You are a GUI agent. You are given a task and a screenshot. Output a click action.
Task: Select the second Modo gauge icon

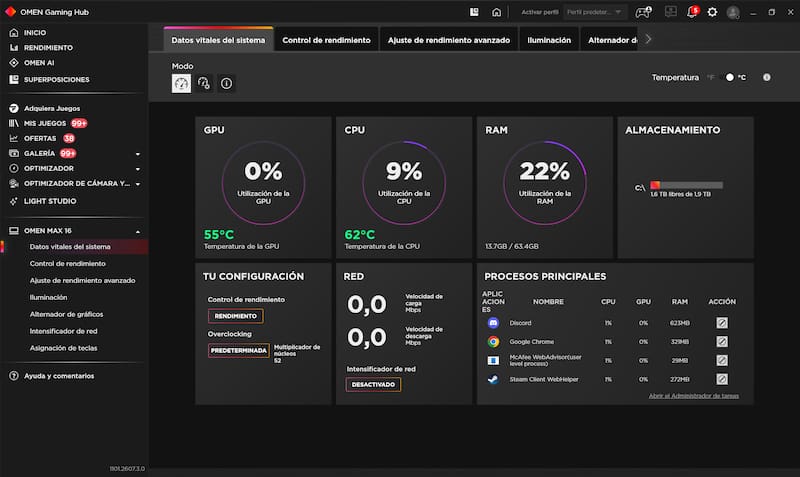(x=204, y=83)
